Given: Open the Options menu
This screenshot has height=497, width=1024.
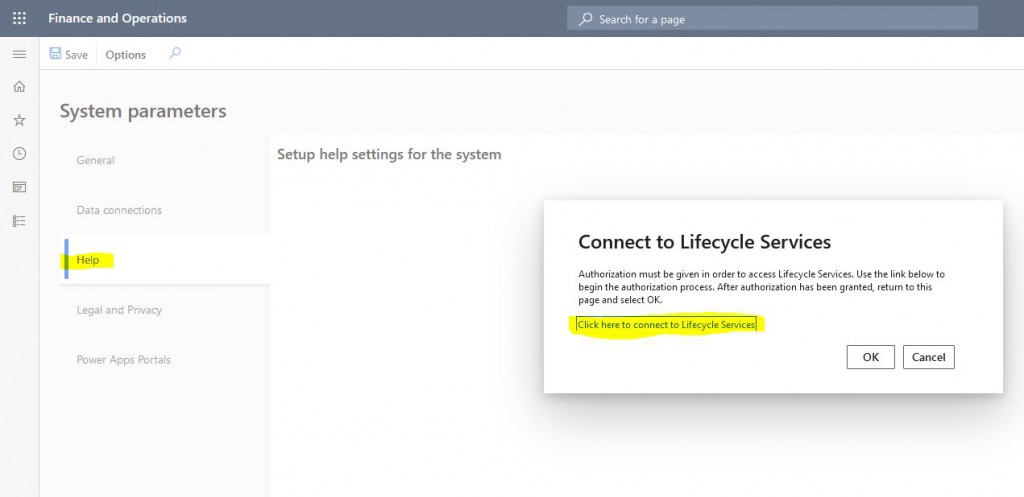Looking at the screenshot, I should pyautogui.click(x=125, y=55).
